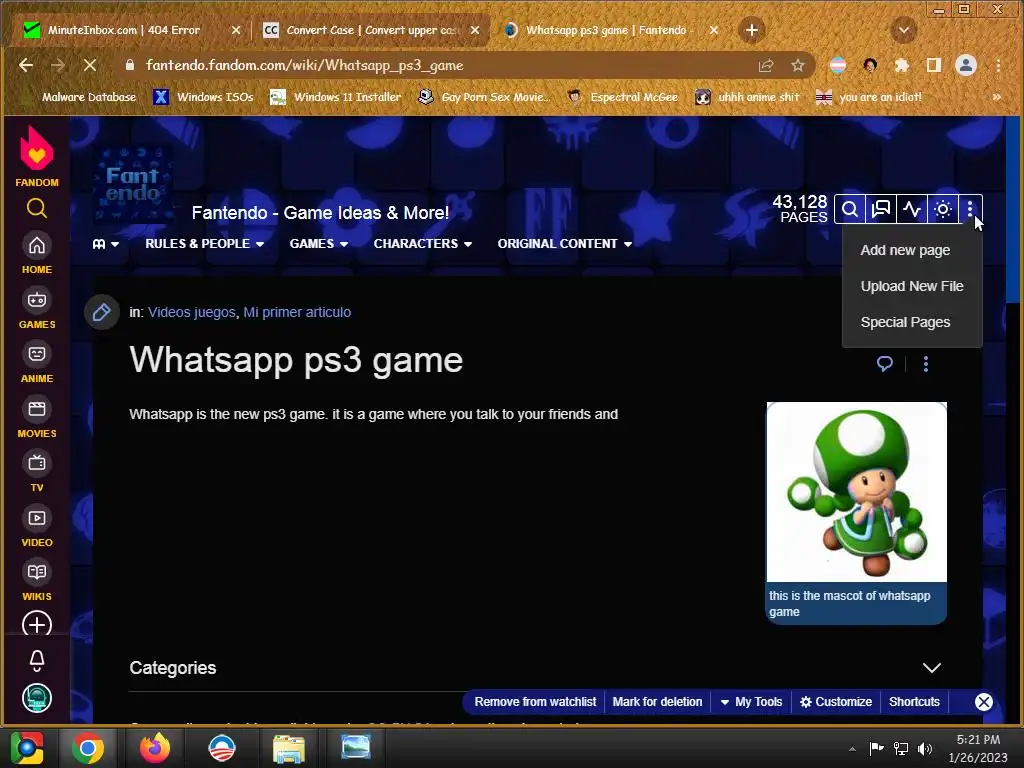
Task: Open the Mi primer articulo category link
Action: (x=297, y=312)
